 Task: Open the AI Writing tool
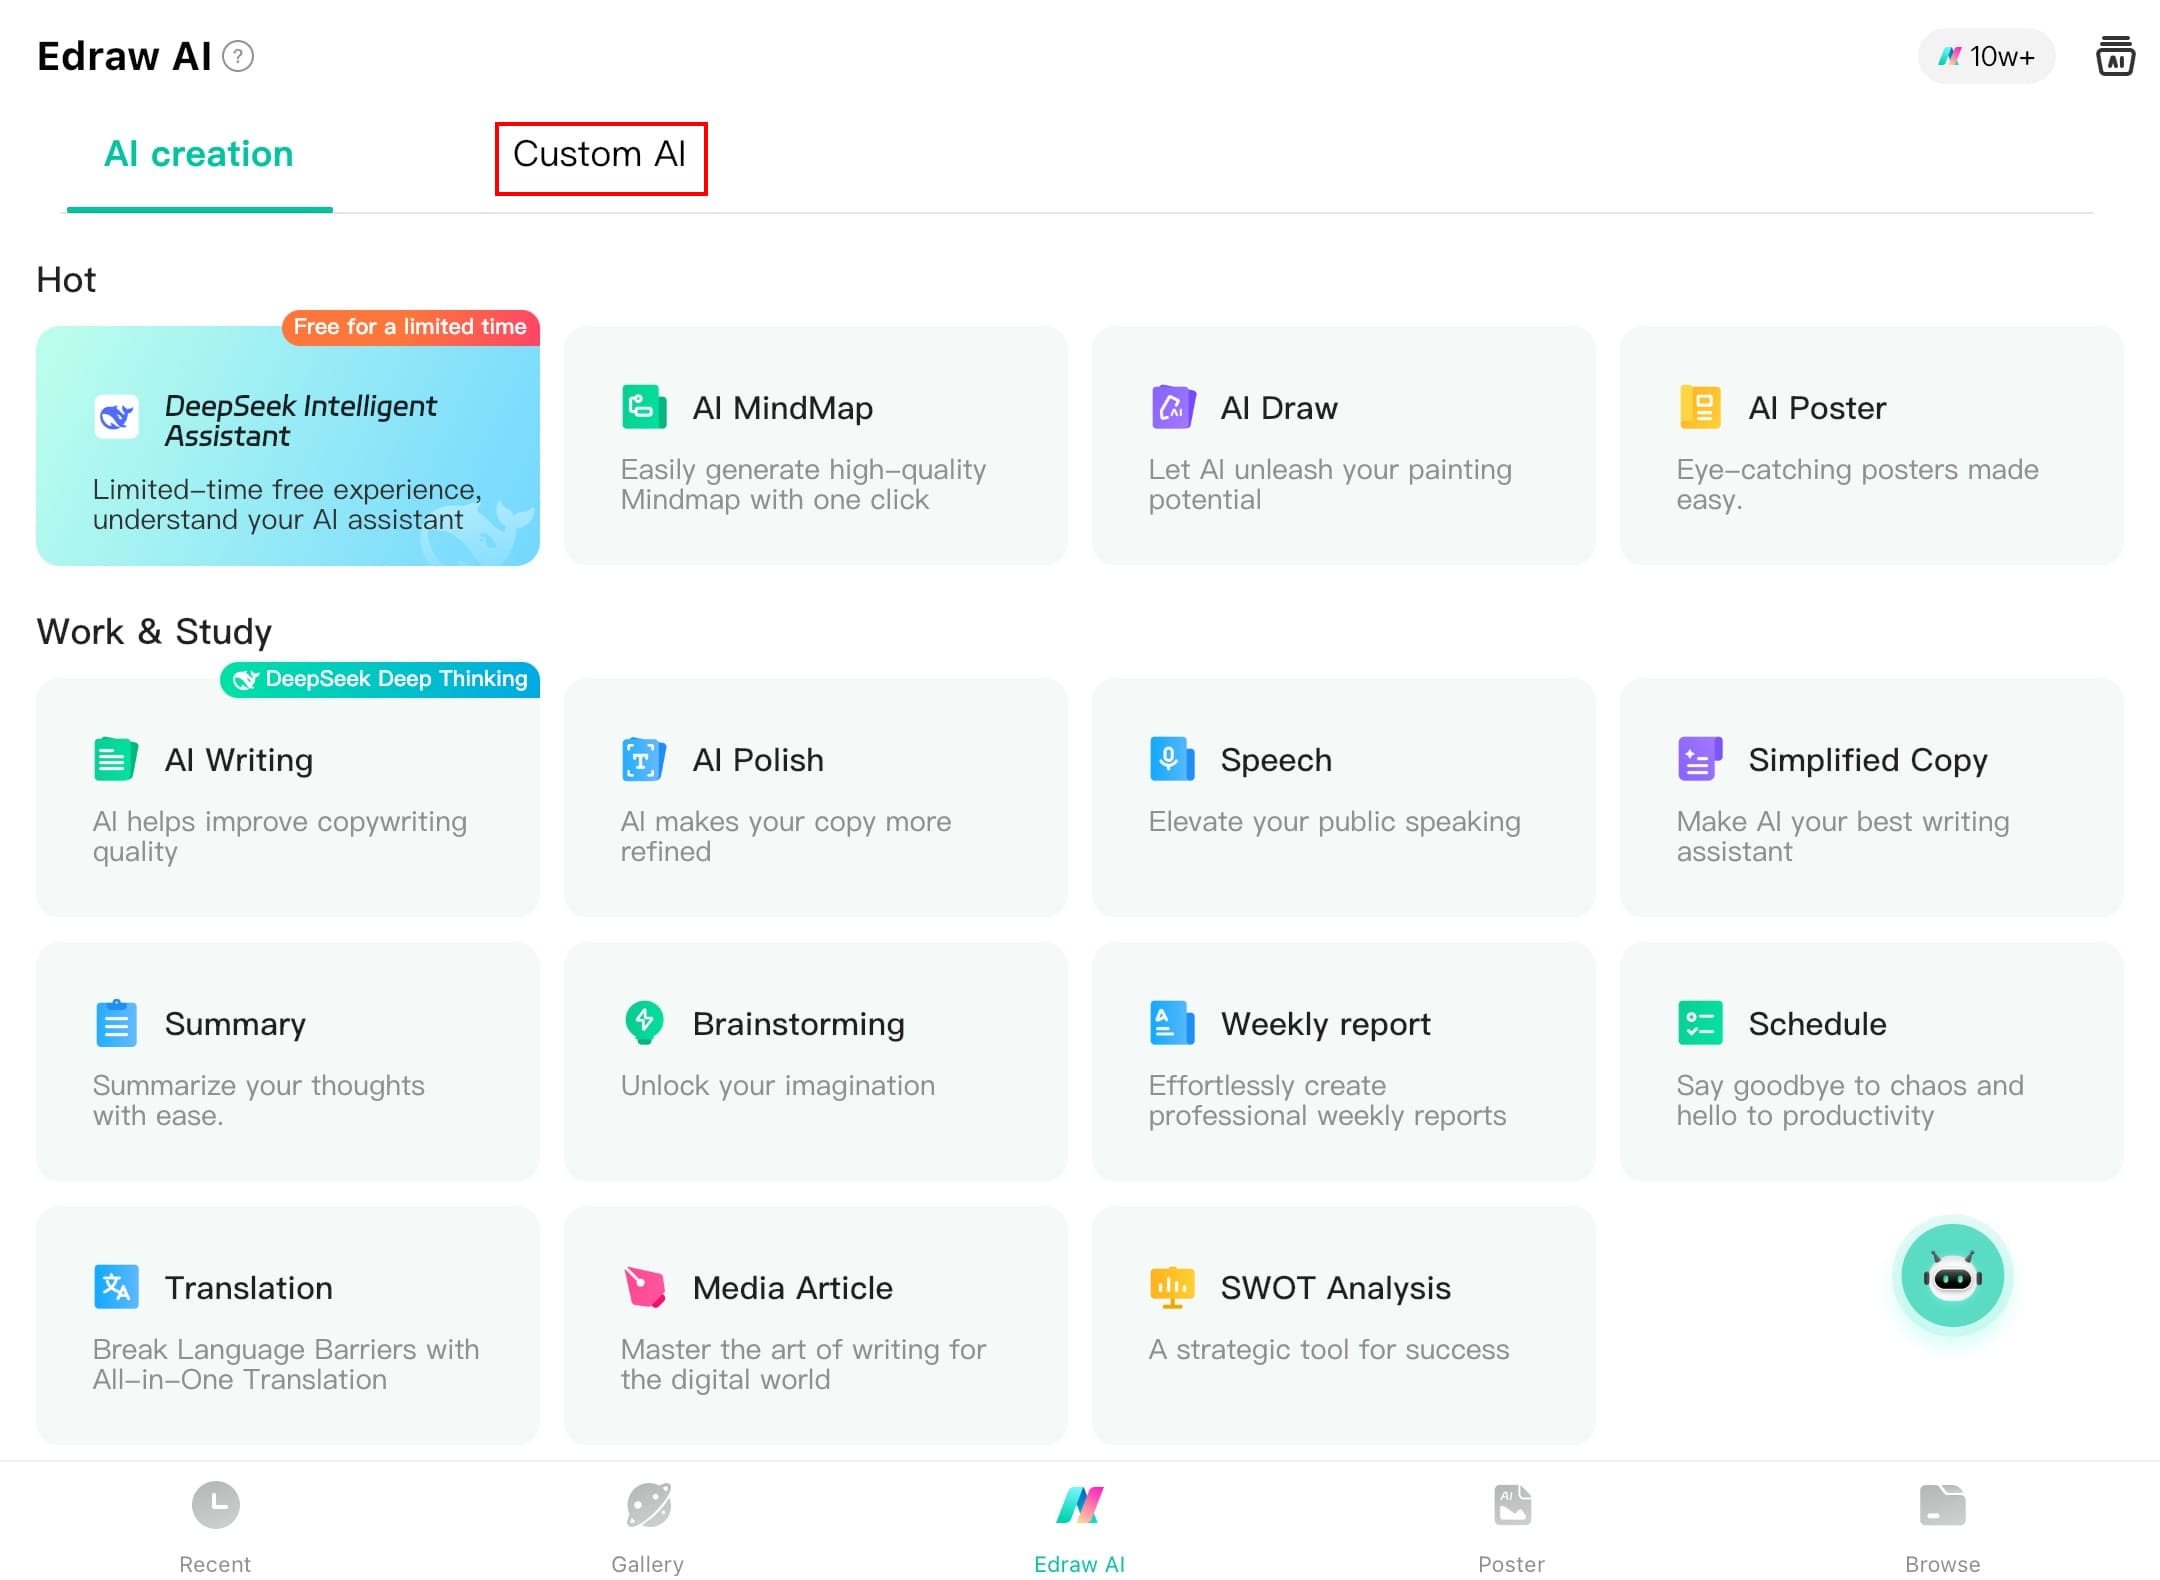point(288,797)
